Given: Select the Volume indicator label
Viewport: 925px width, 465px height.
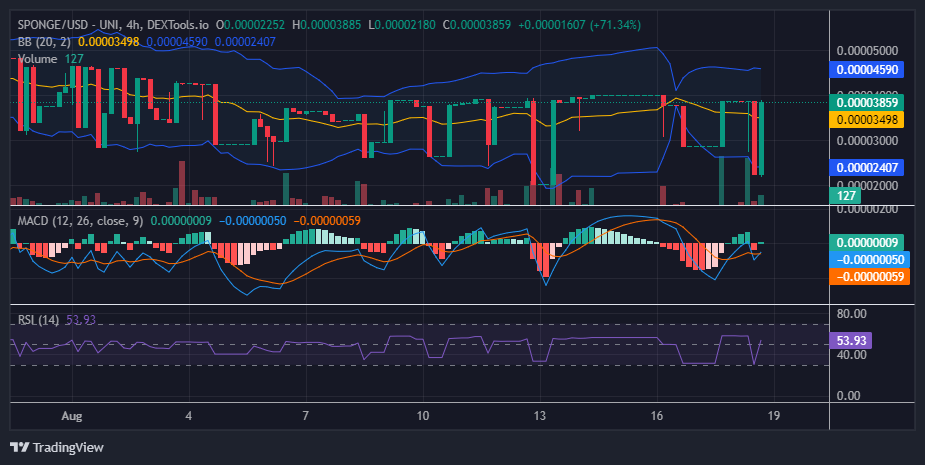Looking at the screenshot, I should point(37,59).
